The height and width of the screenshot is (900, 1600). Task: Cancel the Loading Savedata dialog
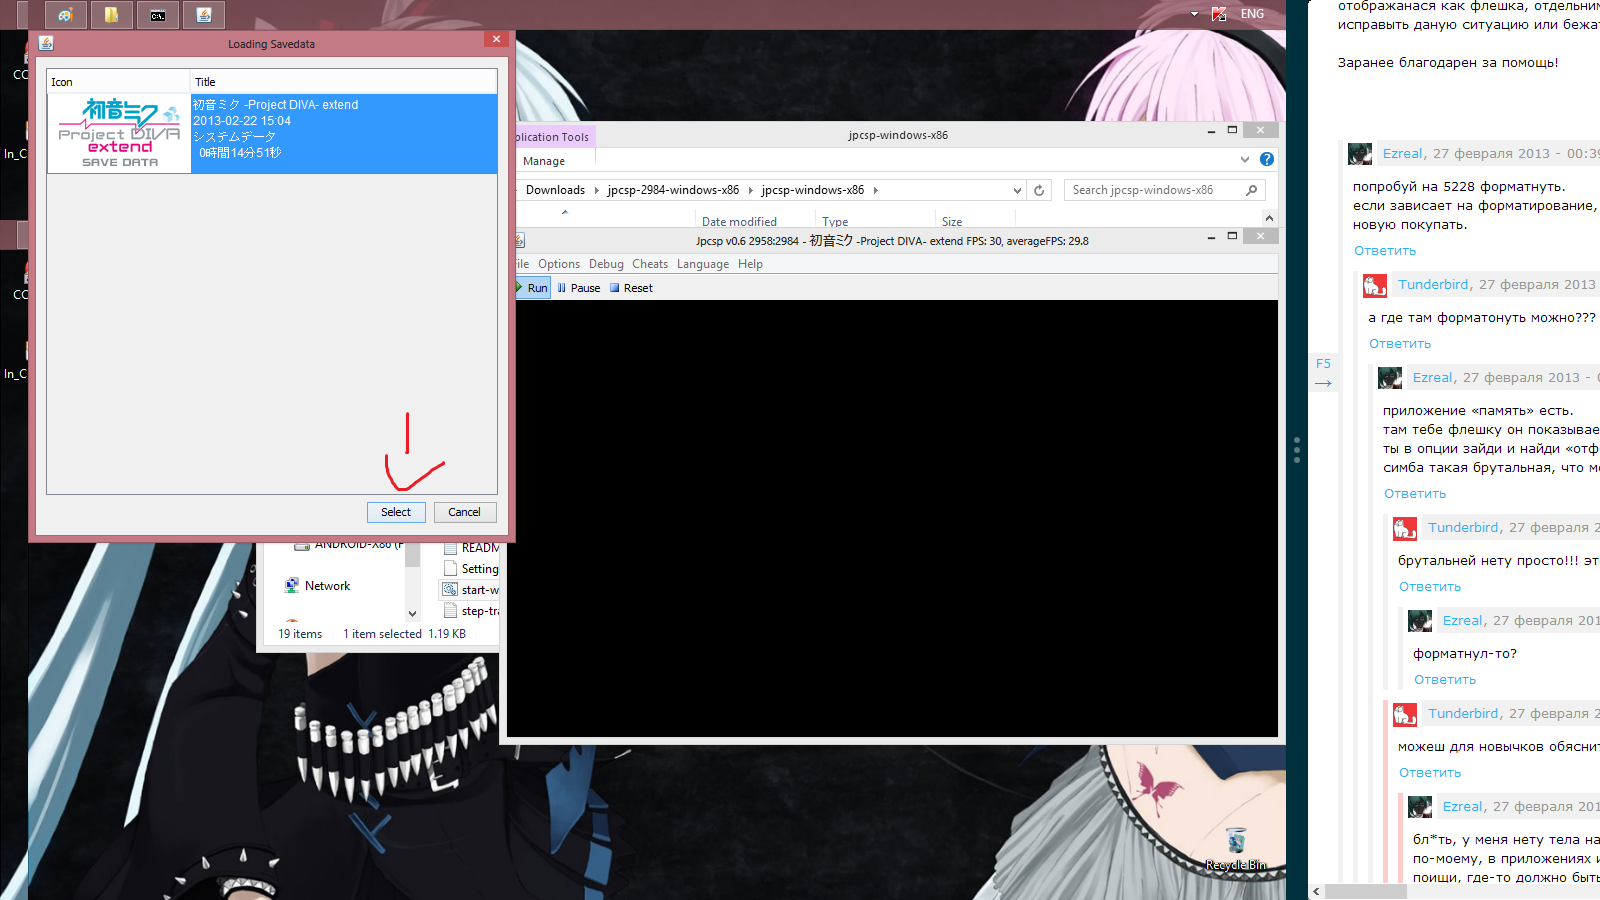click(x=464, y=512)
